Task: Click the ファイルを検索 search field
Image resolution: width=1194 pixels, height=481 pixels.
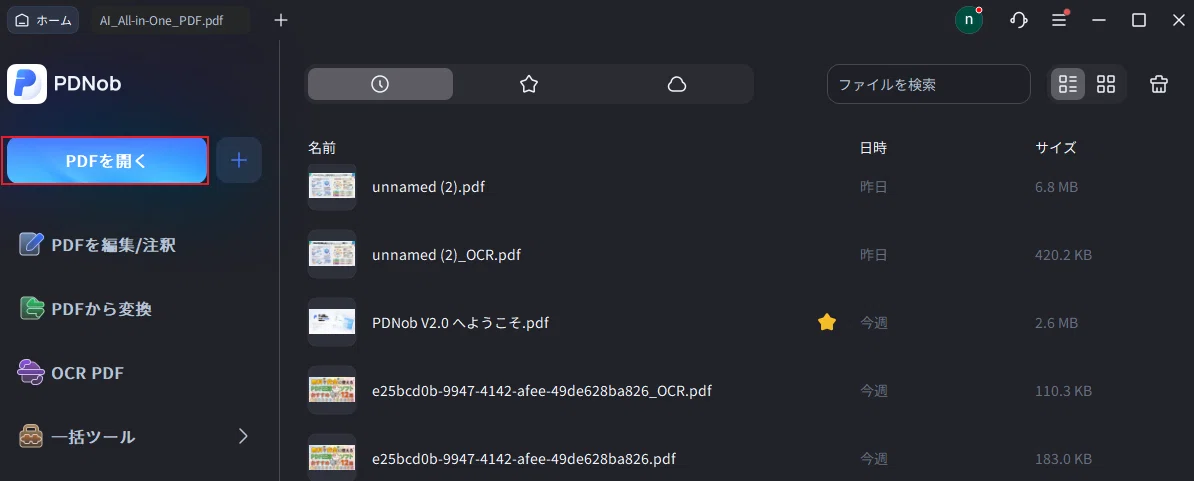Action: click(x=928, y=84)
